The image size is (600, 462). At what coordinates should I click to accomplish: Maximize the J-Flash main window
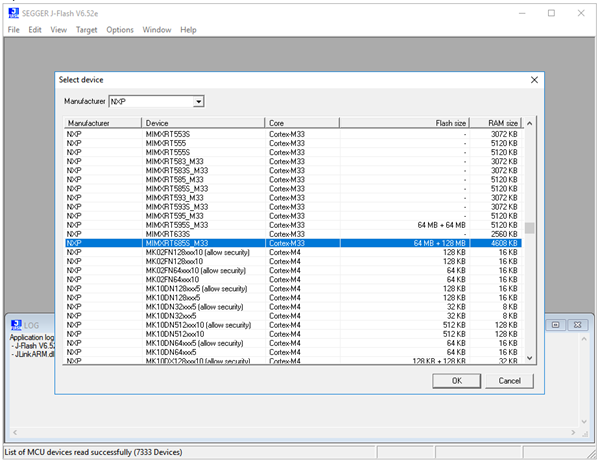tap(551, 13)
